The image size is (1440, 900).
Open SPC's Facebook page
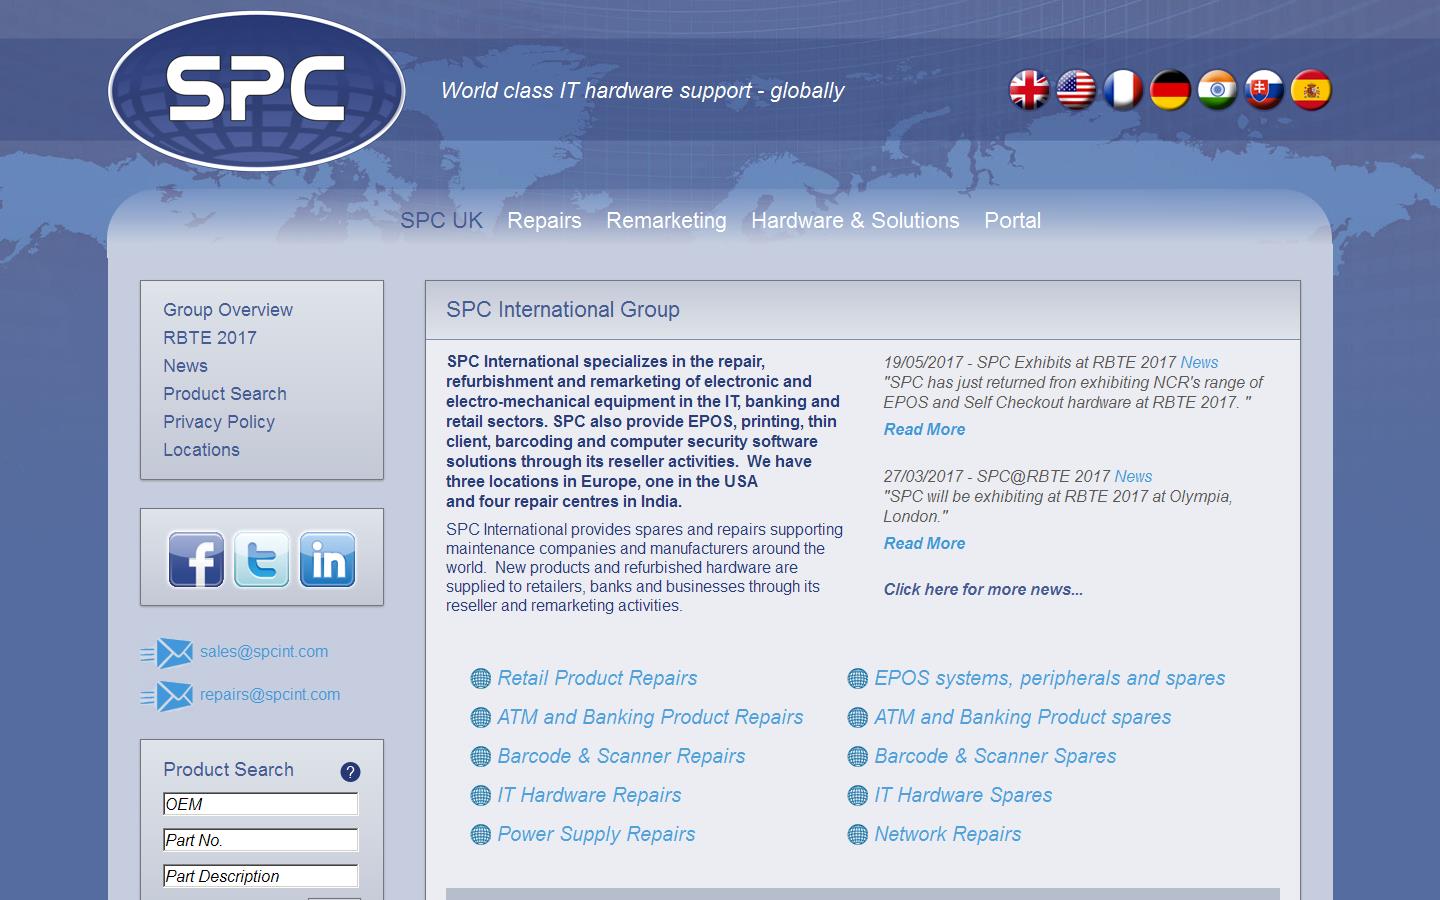tap(197, 559)
